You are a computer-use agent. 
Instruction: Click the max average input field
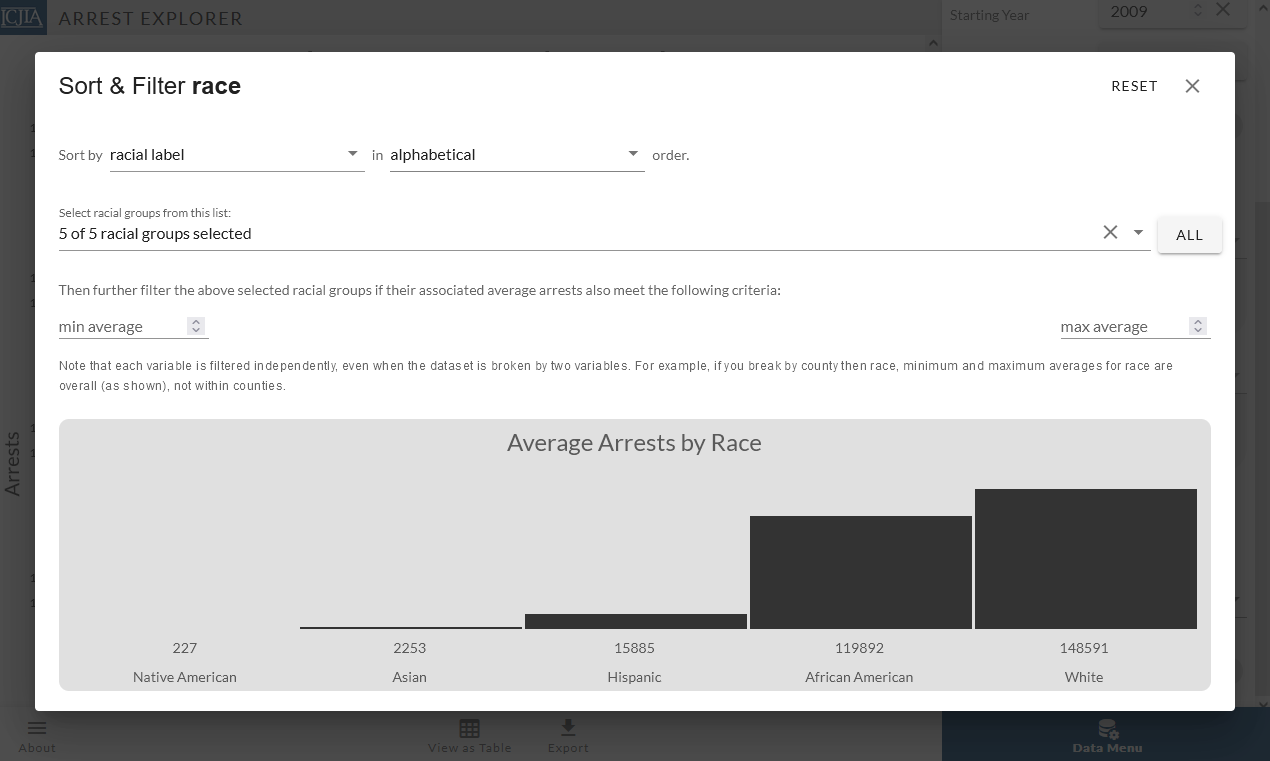(x=1122, y=327)
